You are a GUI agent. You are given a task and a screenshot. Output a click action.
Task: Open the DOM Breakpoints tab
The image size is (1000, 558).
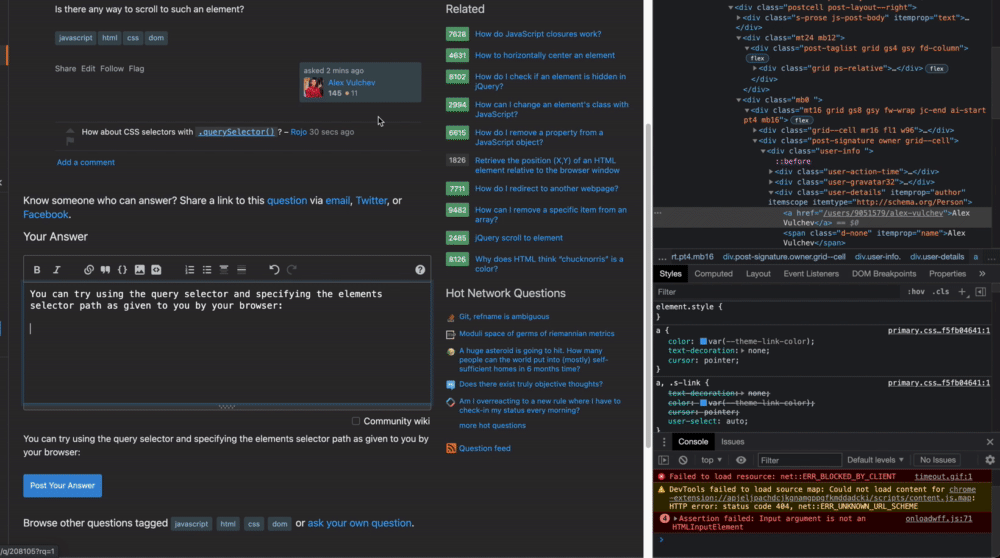coord(883,274)
